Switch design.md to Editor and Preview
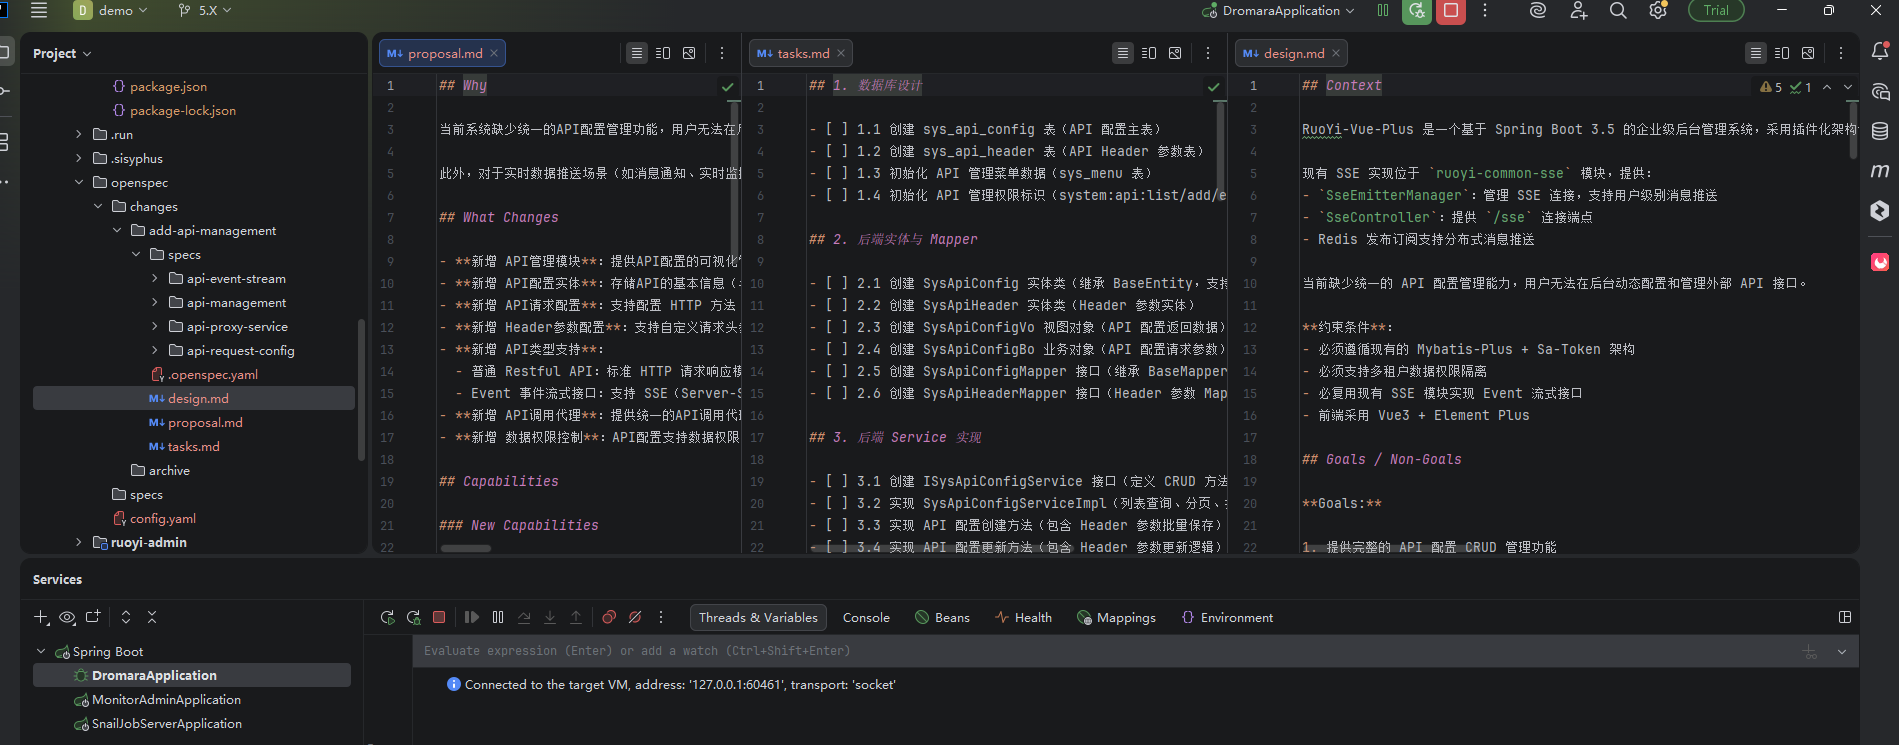 [x=1782, y=53]
